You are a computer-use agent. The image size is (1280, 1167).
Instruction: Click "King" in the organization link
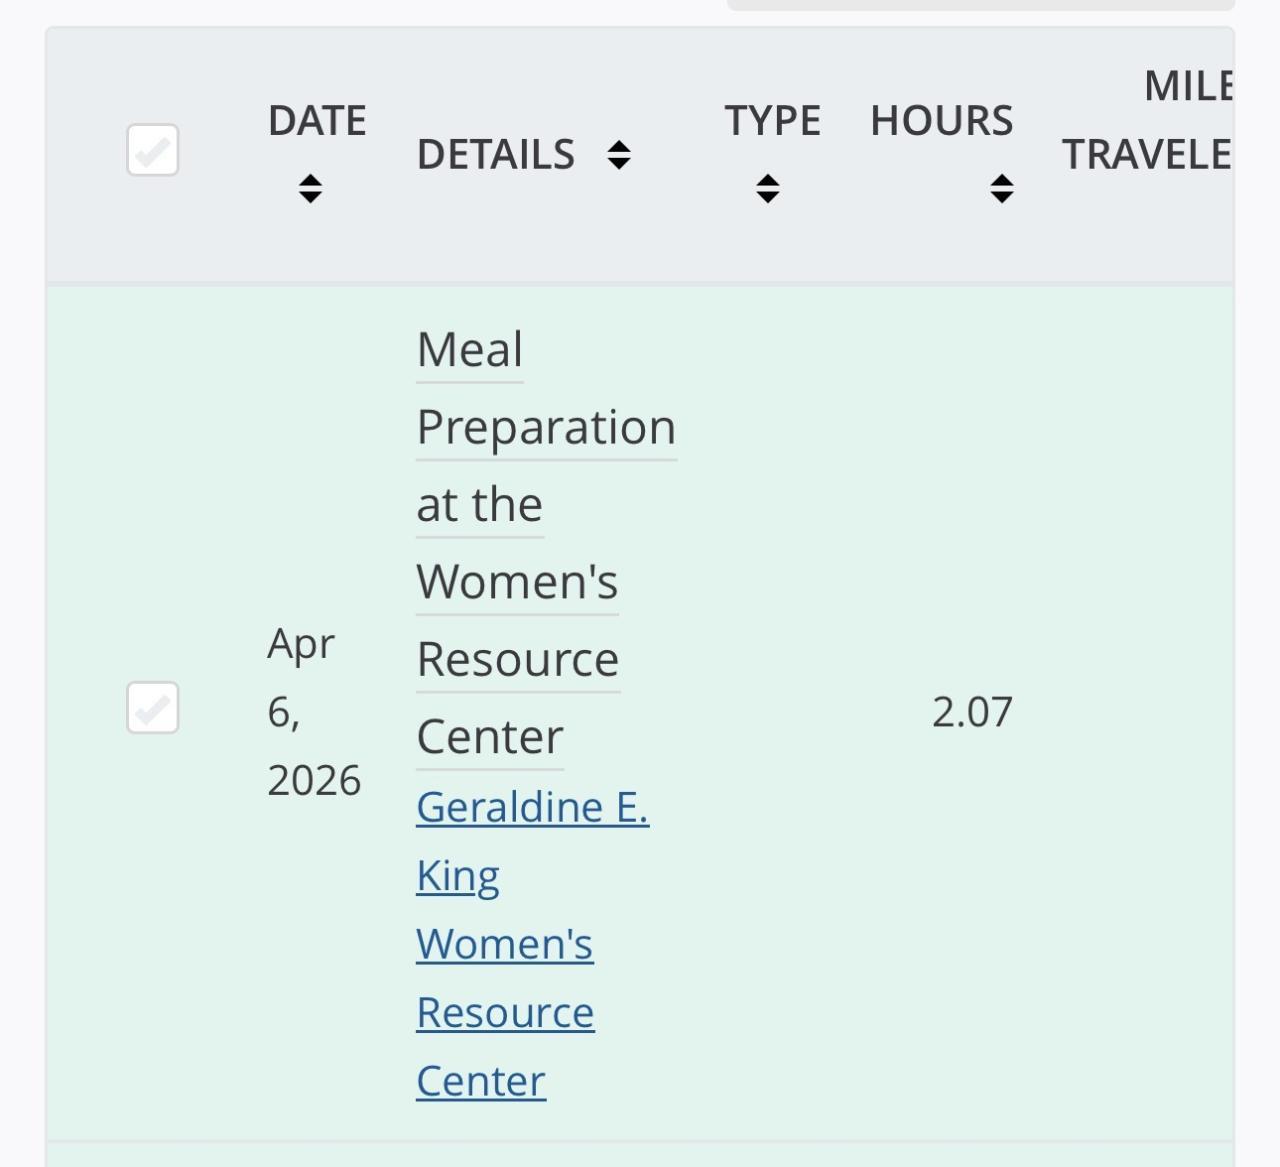click(x=458, y=876)
